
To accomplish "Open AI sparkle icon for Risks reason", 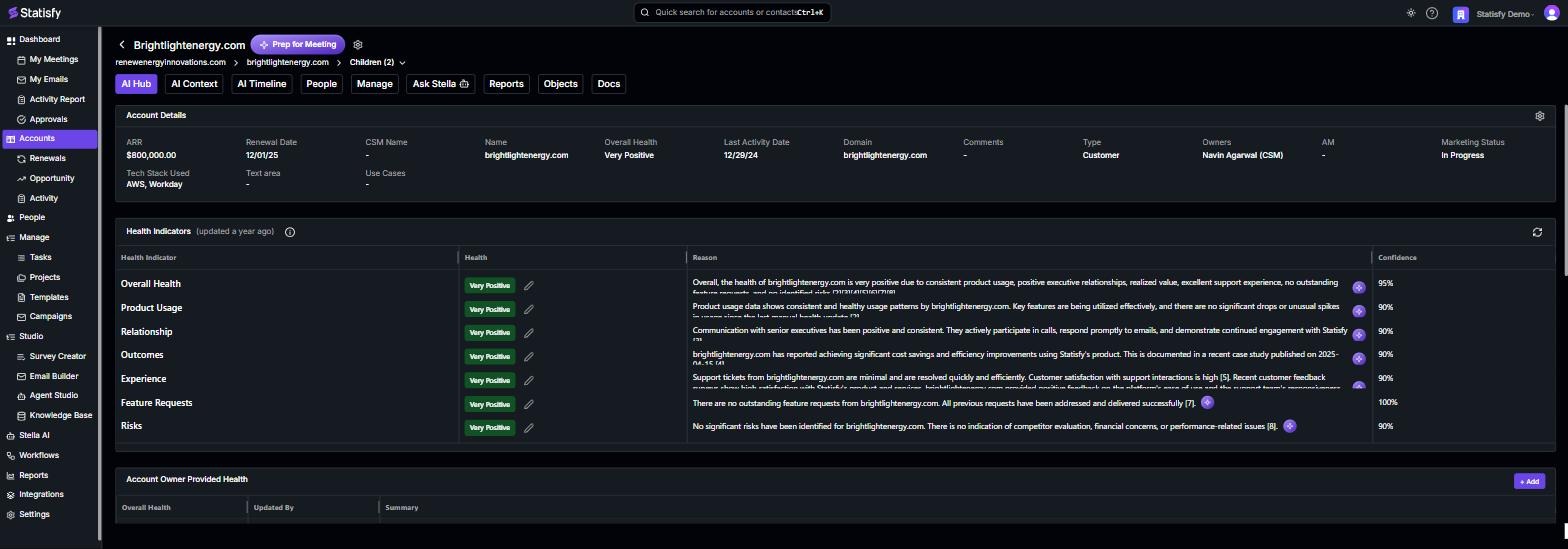I will point(1289,426).
